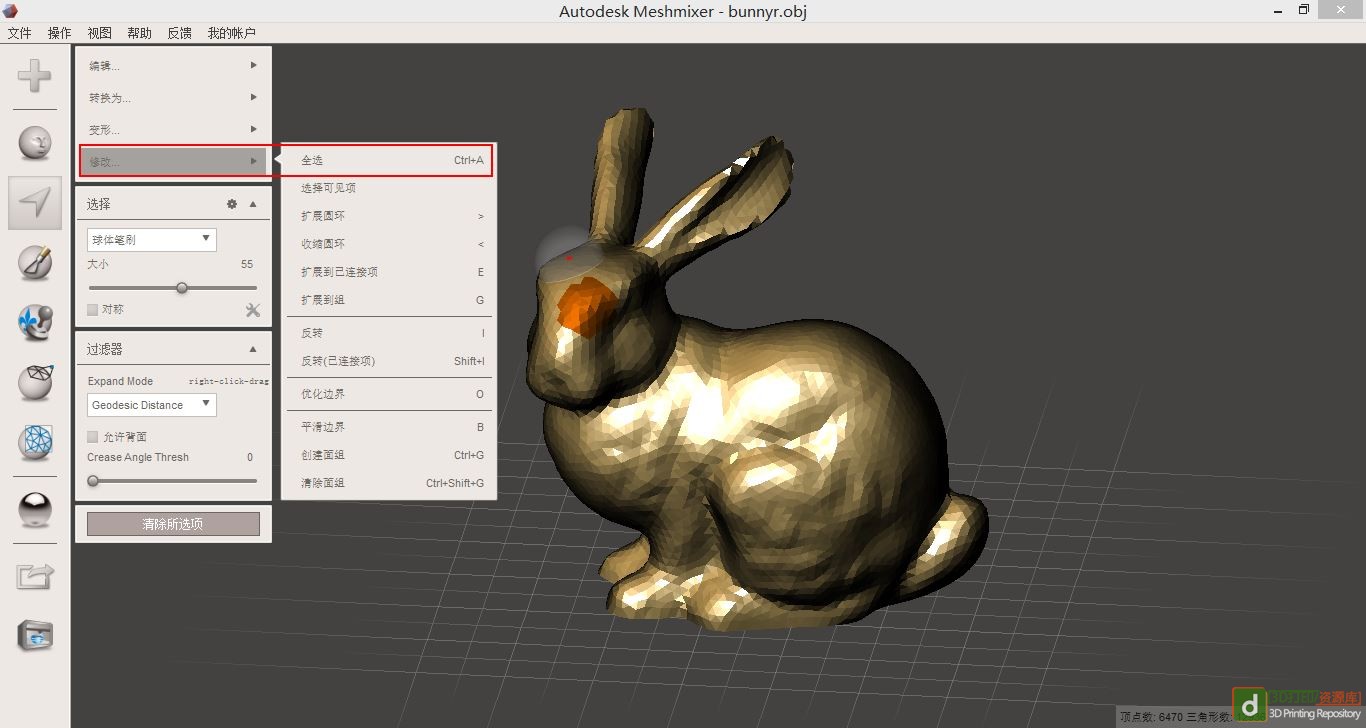Image resolution: width=1366 pixels, height=728 pixels.
Task: Enable the 允许背面 checkbox
Action: 93,437
